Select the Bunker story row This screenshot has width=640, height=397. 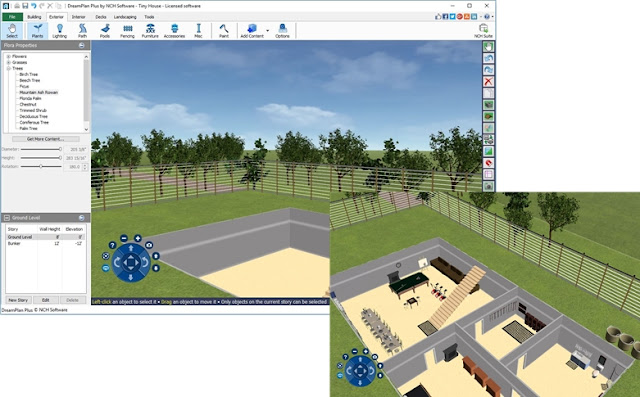pos(46,244)
